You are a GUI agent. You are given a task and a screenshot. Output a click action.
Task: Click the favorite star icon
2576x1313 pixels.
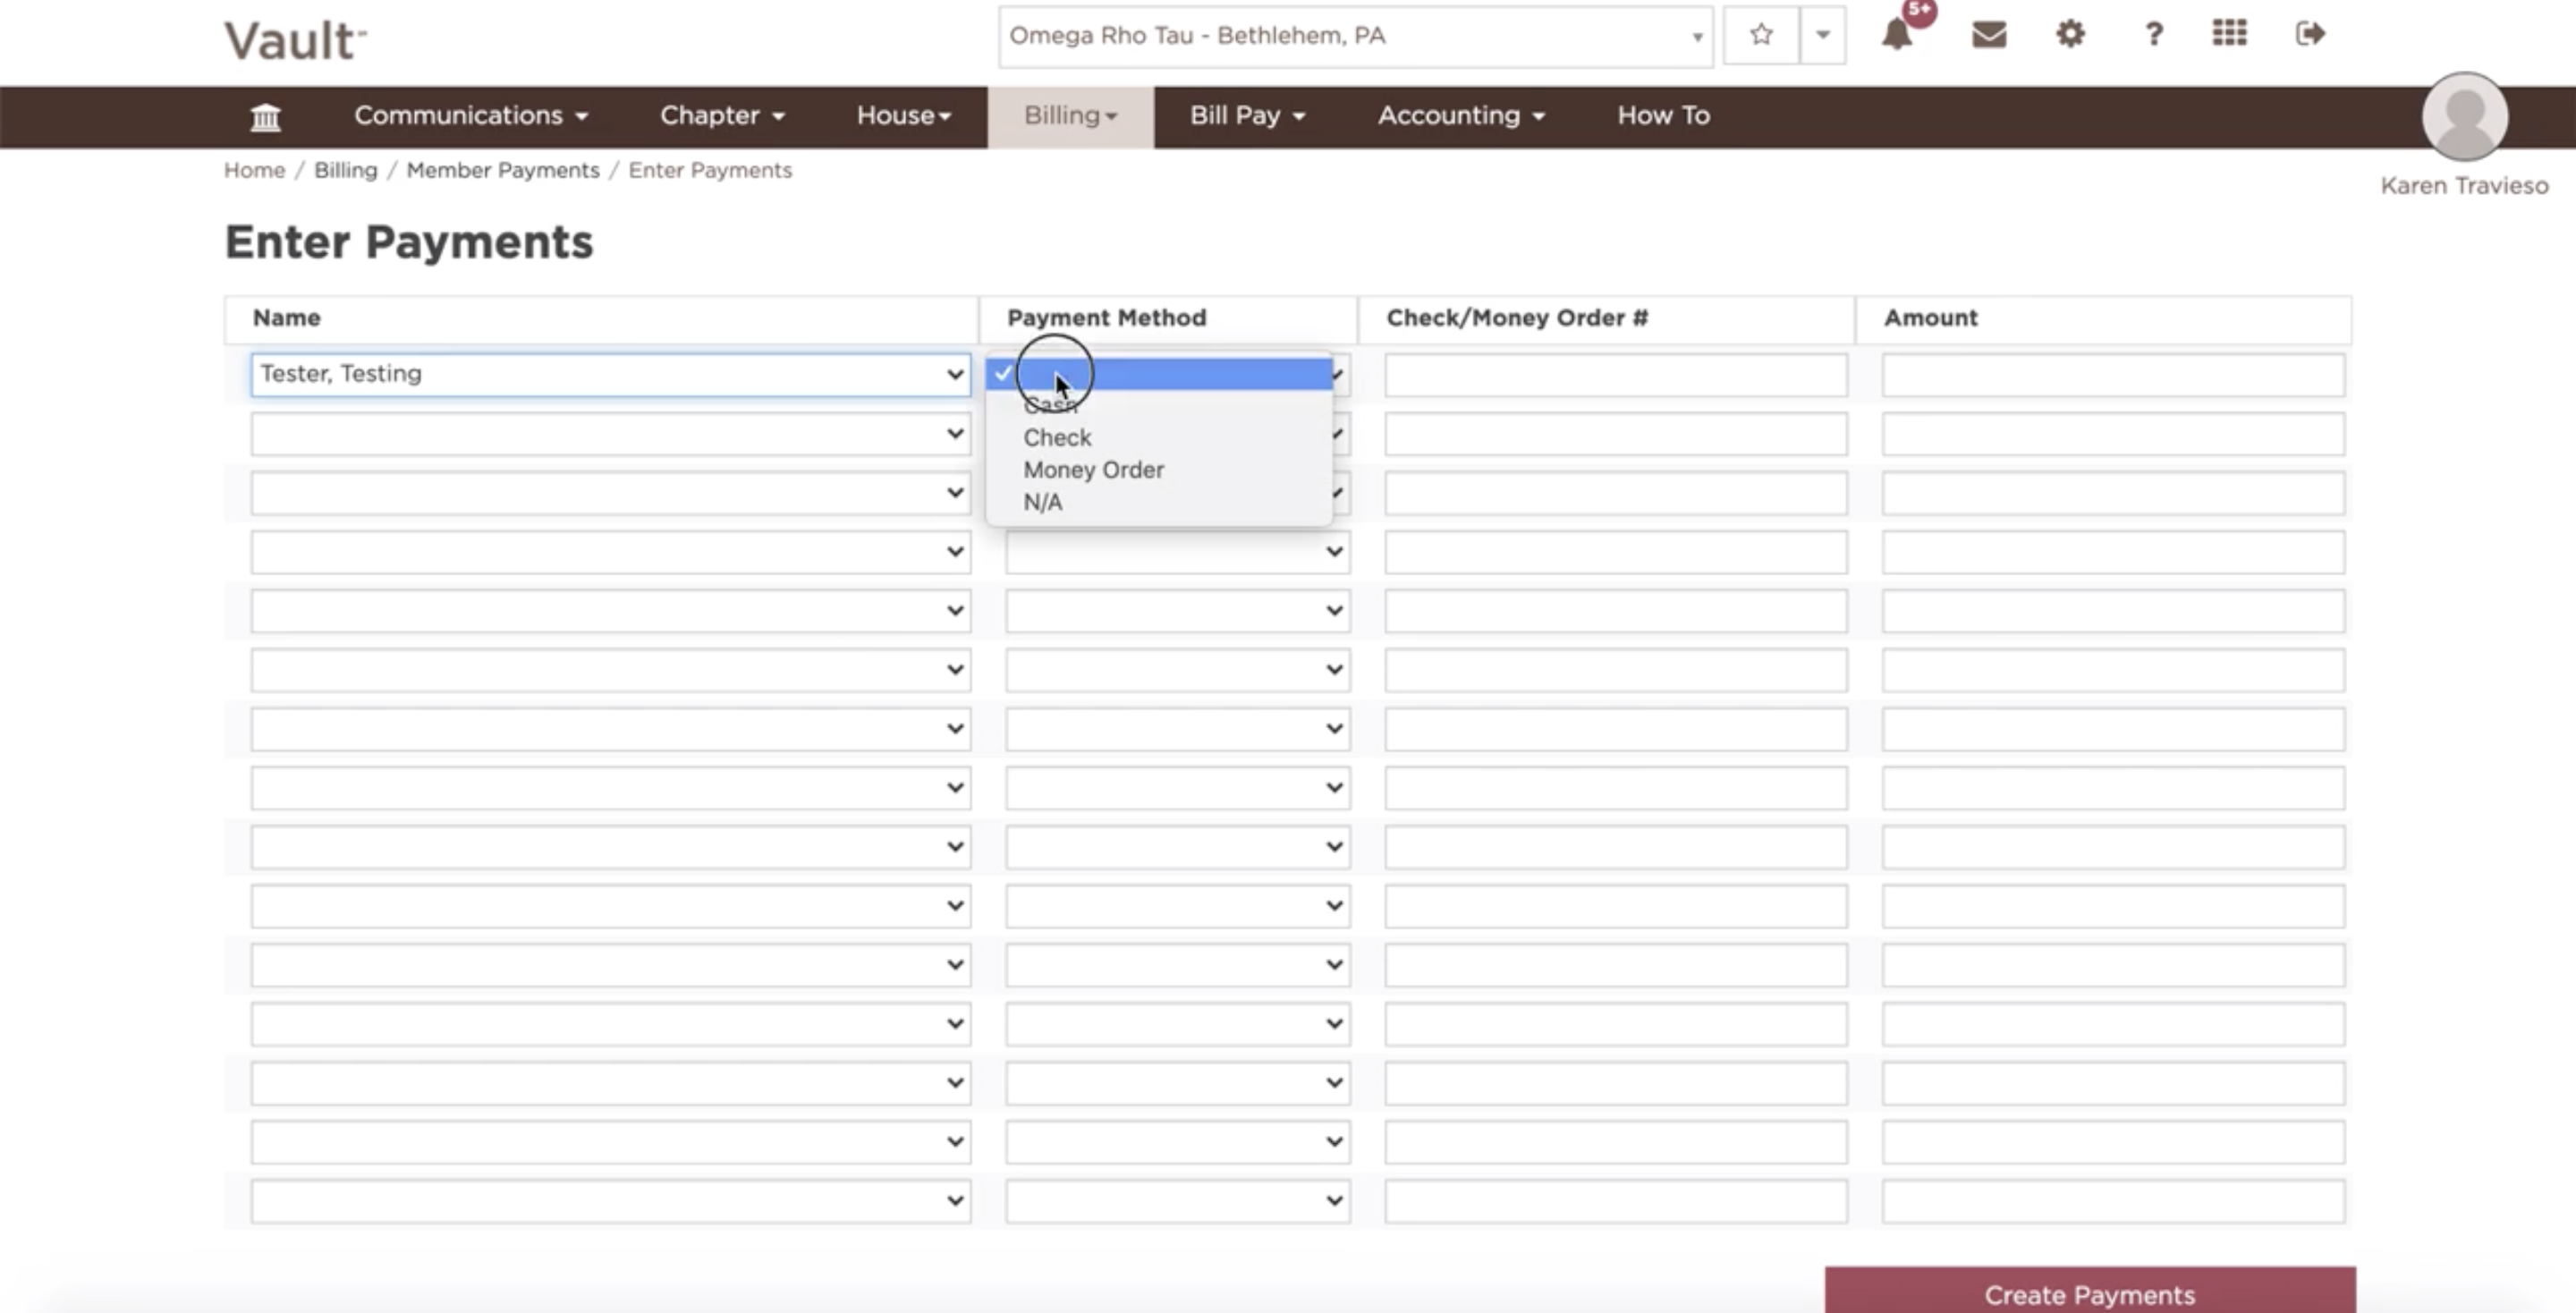(1761, 36)
